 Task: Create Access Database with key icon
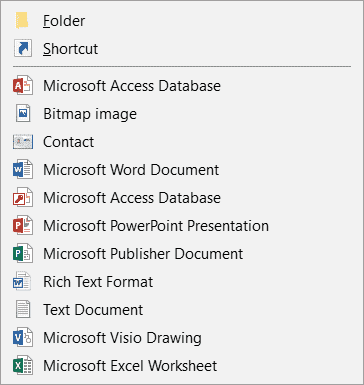pyautogui.click(x=182, y=198)
